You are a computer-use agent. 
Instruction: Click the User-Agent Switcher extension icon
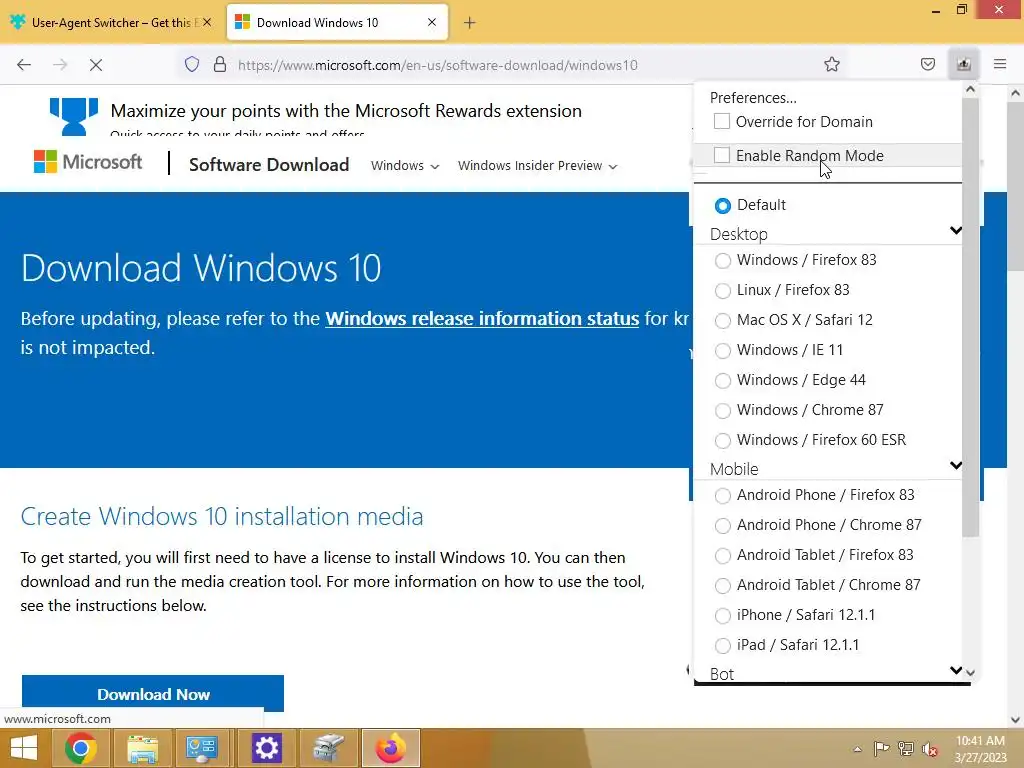coord(963,65)
